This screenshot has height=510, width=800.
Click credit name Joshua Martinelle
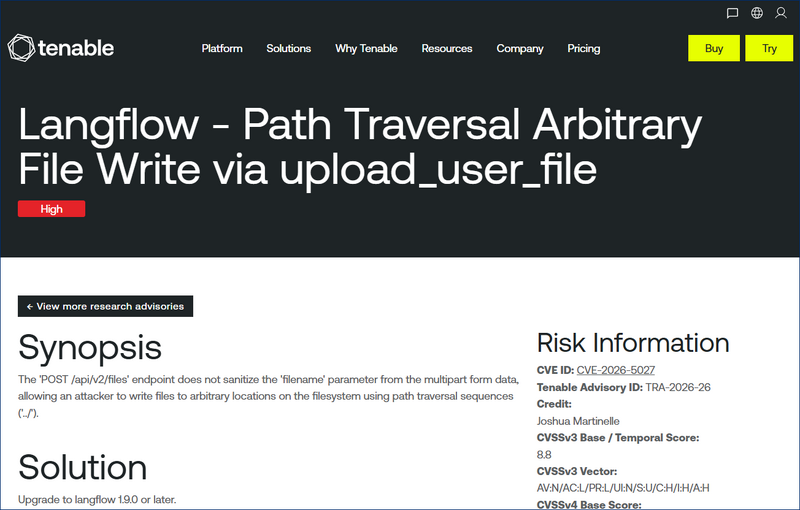pyautogui.click(x=578, y=421)
